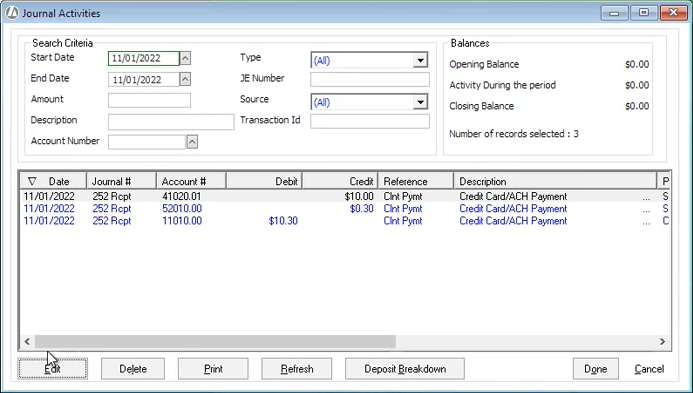Sort by Description column header
This screenshot has height=393, width=693.
(555, 181)
